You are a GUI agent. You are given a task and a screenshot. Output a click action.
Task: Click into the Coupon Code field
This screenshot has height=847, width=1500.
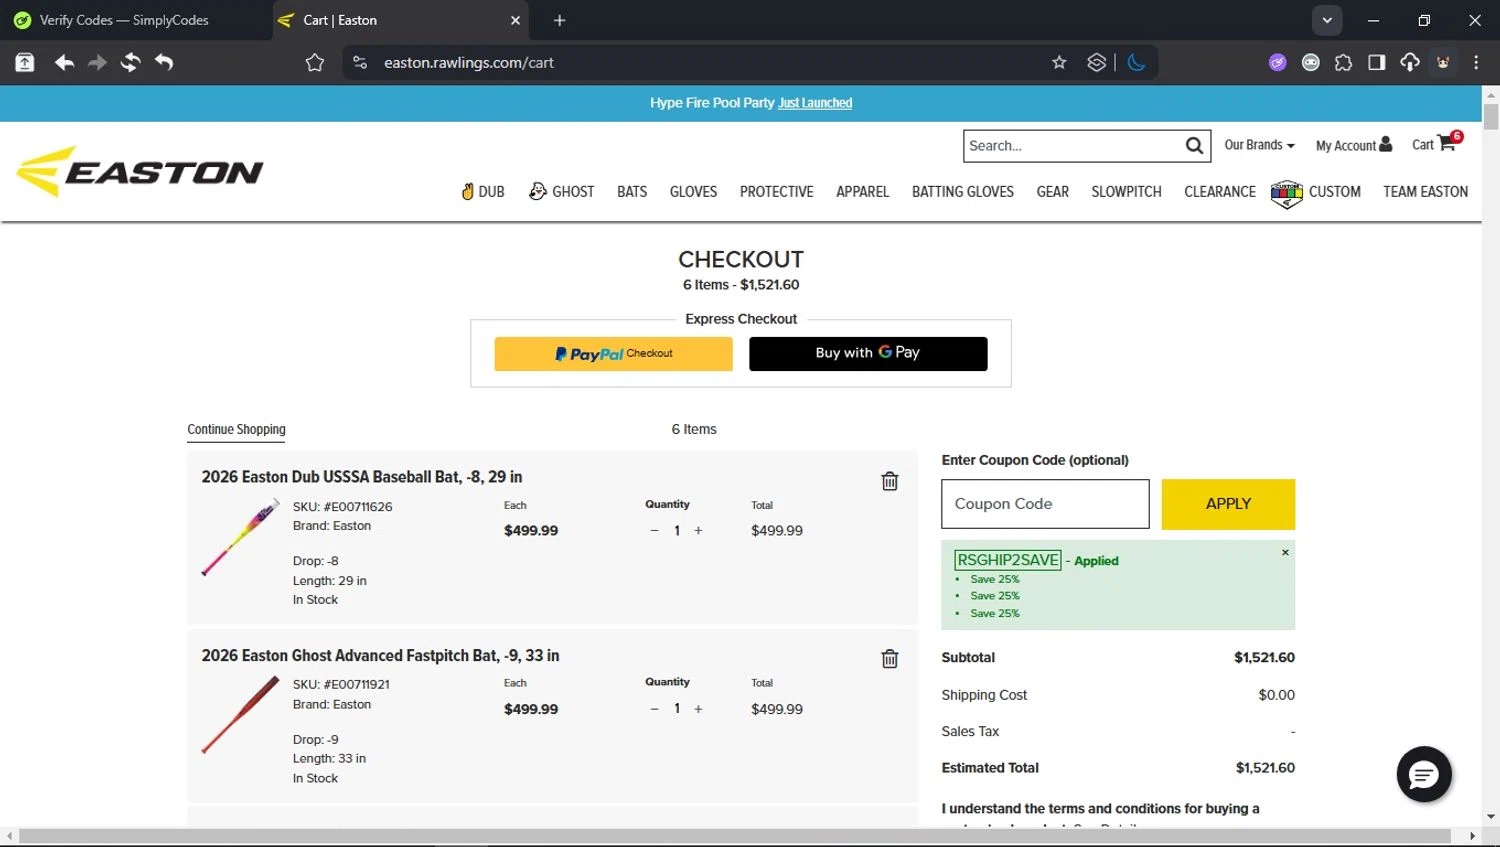pos(1044,504)
